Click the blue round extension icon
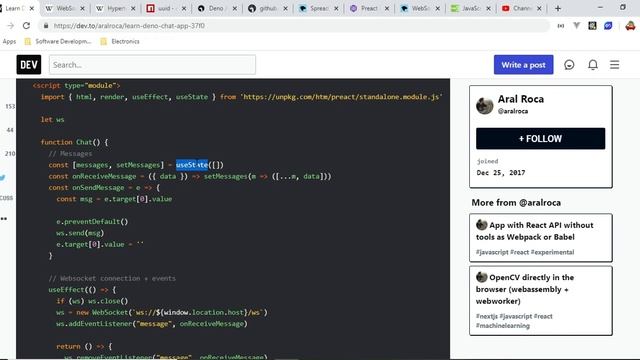 [x=608, y=26]
